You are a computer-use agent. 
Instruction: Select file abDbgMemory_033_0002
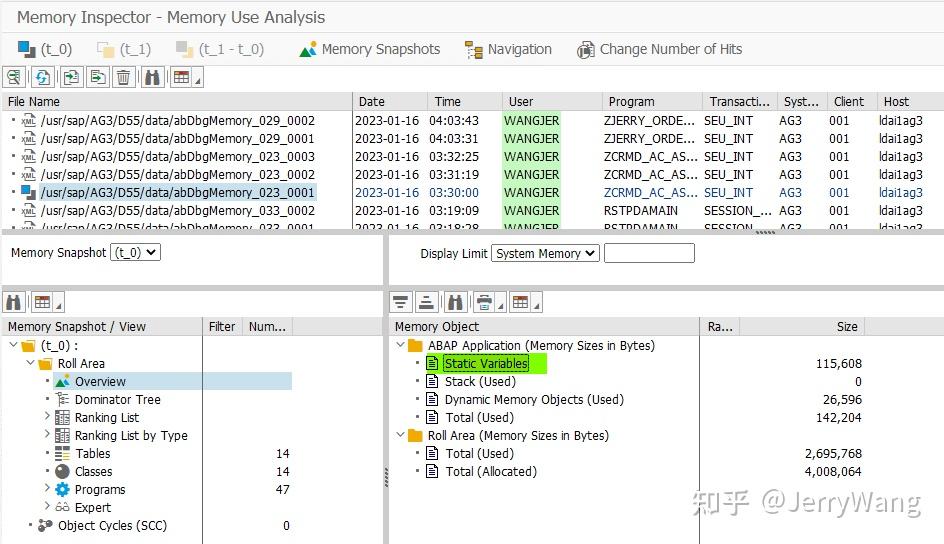coord(178,211)
